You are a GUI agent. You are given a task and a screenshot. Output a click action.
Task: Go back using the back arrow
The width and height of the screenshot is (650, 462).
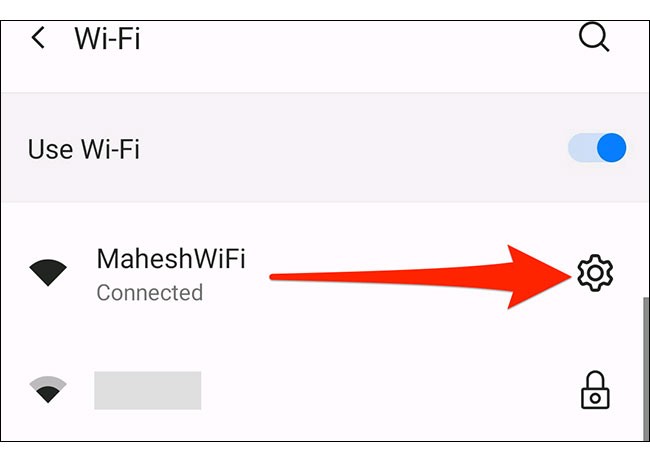pos(39,39)
